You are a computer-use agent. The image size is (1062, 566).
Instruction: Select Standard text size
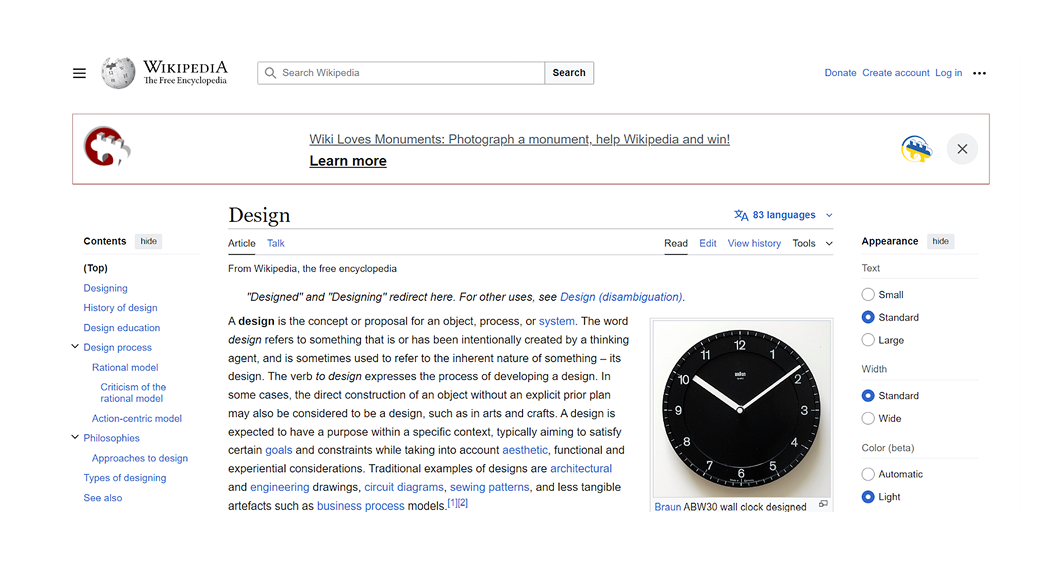pos(868,317)
